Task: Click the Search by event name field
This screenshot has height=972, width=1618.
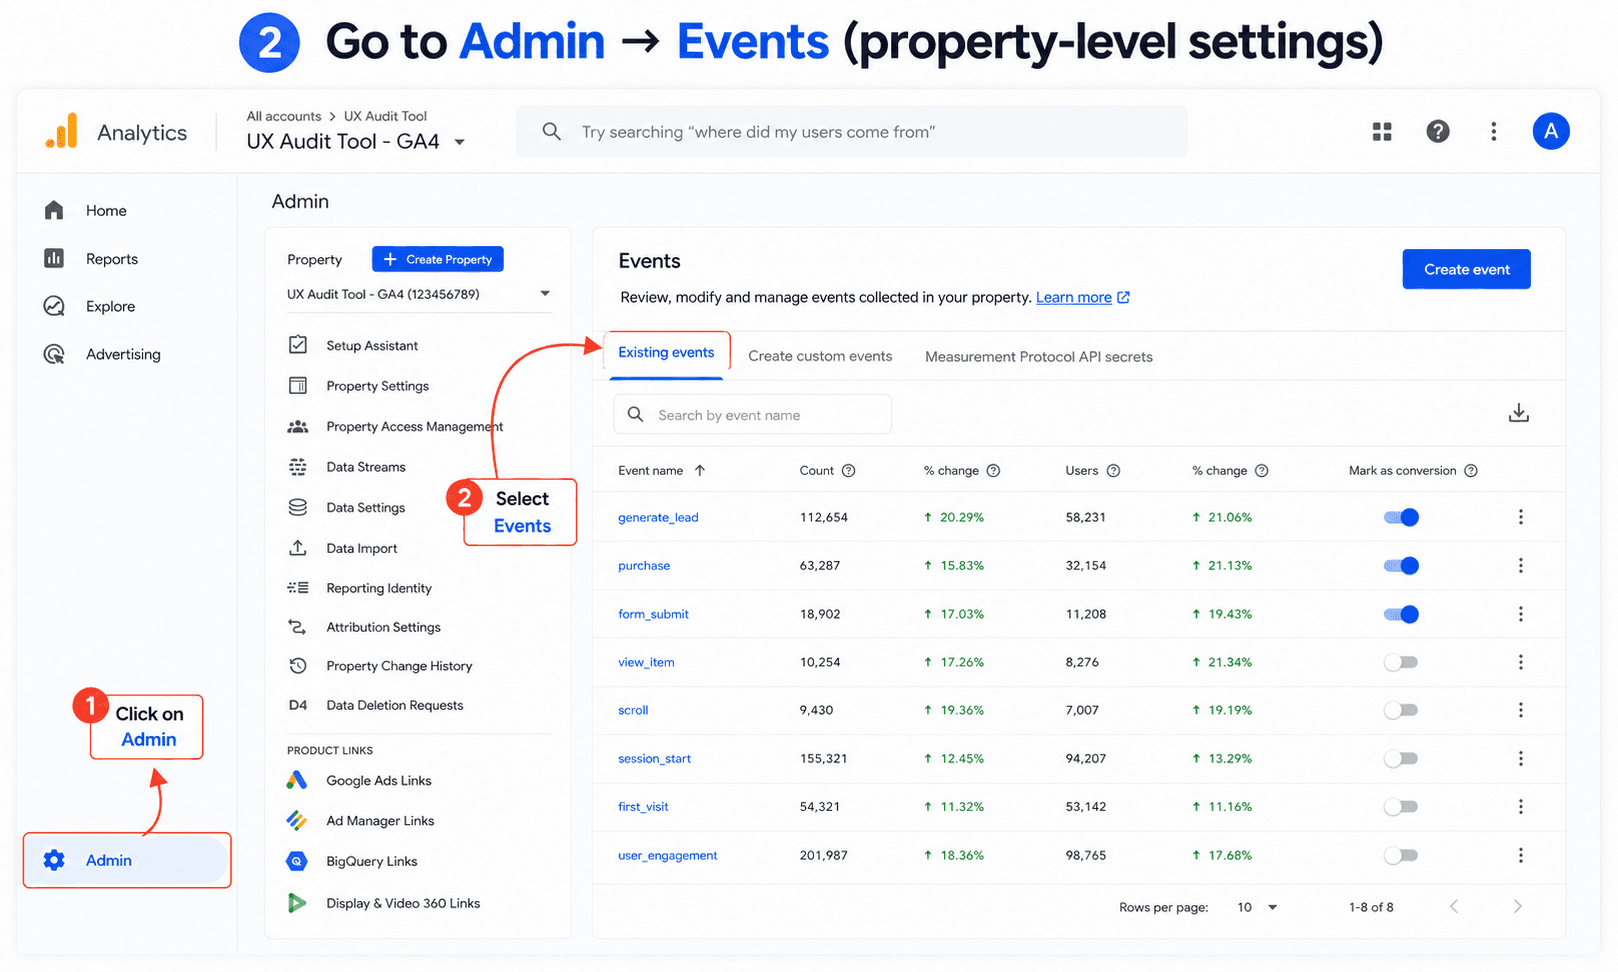Action: click(752, 415)
